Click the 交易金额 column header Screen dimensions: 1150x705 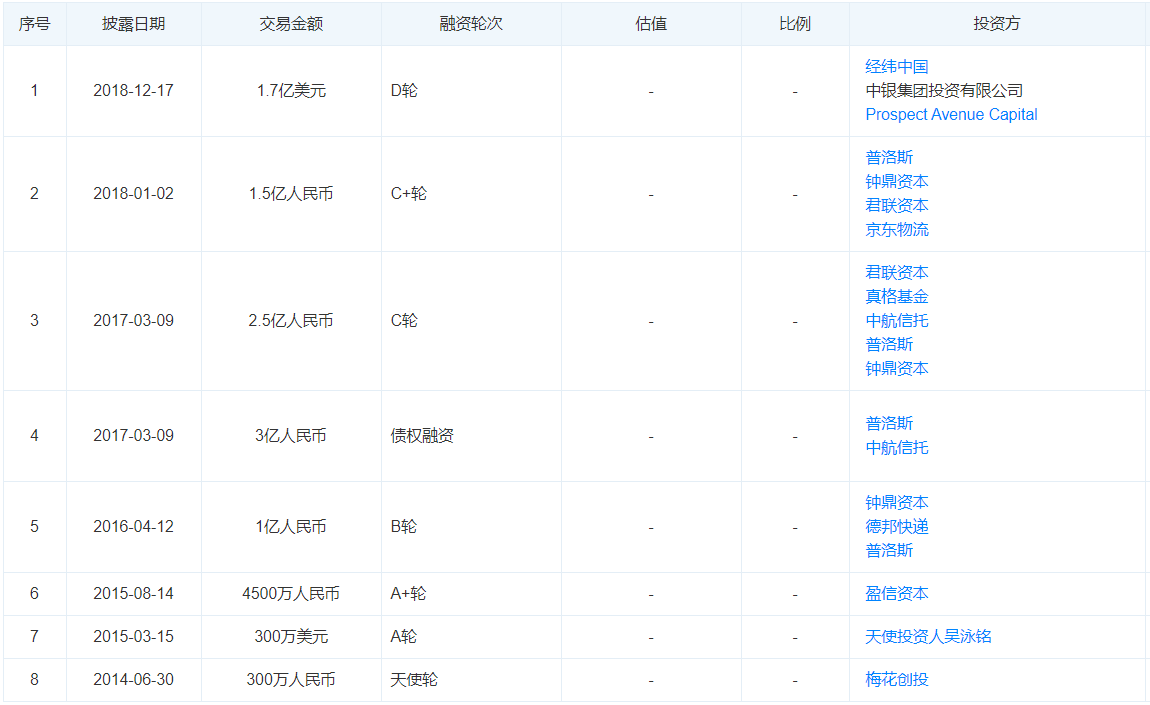[291, 24]
